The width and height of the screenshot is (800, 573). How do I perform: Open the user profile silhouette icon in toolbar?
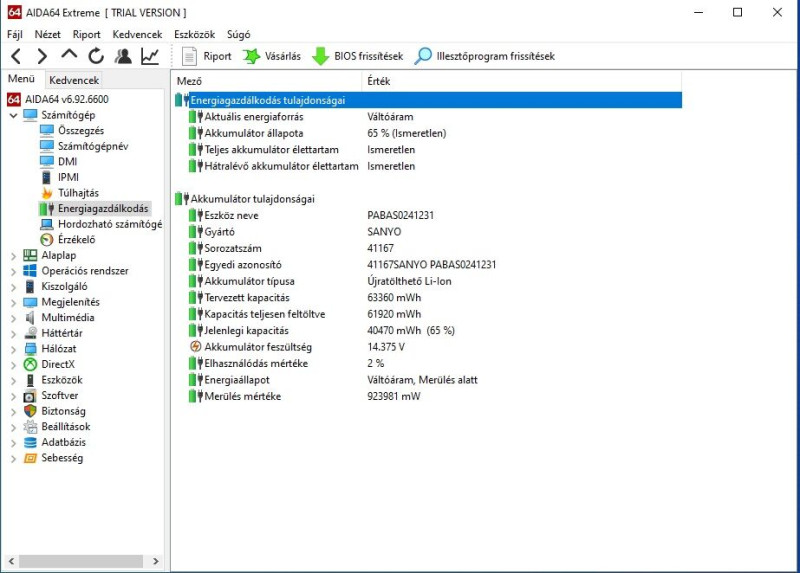click(x=123, y=56)
